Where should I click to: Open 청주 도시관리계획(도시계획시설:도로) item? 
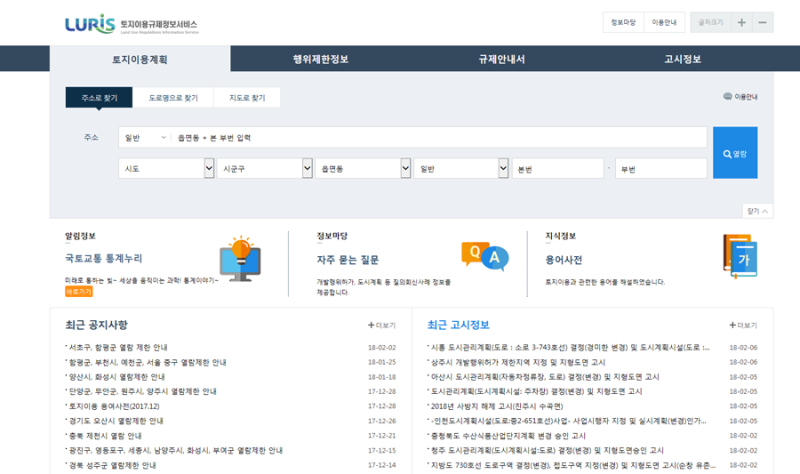[546, 451]
